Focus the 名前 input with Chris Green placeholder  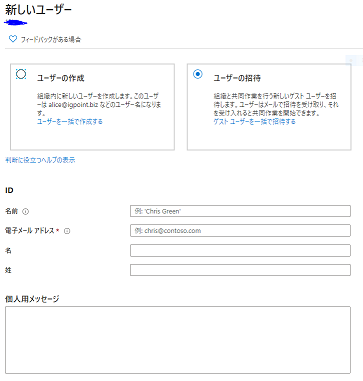[x=240, y=211]
